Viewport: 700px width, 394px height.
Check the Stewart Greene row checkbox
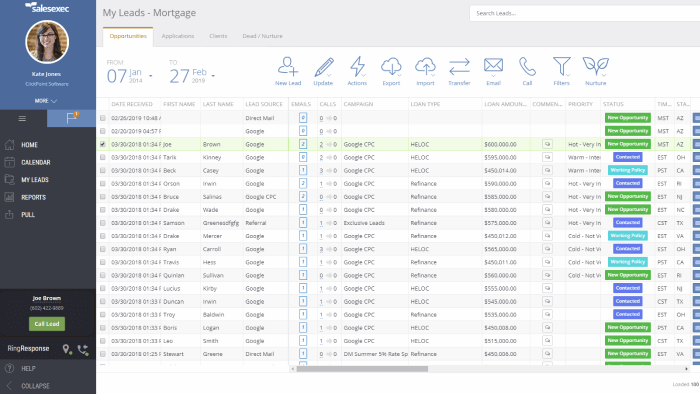click(x=103, y=354)
